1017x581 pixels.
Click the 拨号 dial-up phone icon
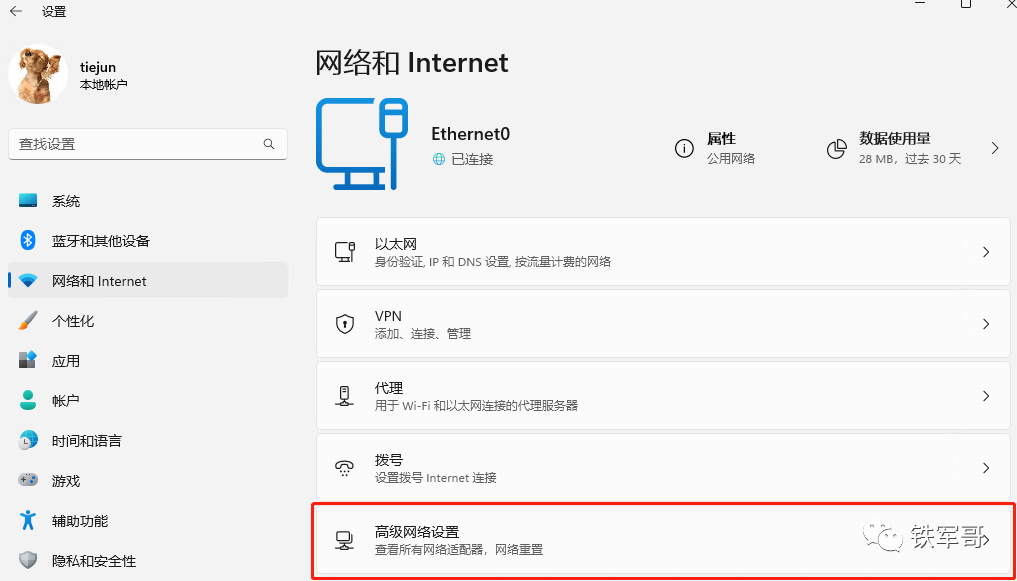(345, 467)
